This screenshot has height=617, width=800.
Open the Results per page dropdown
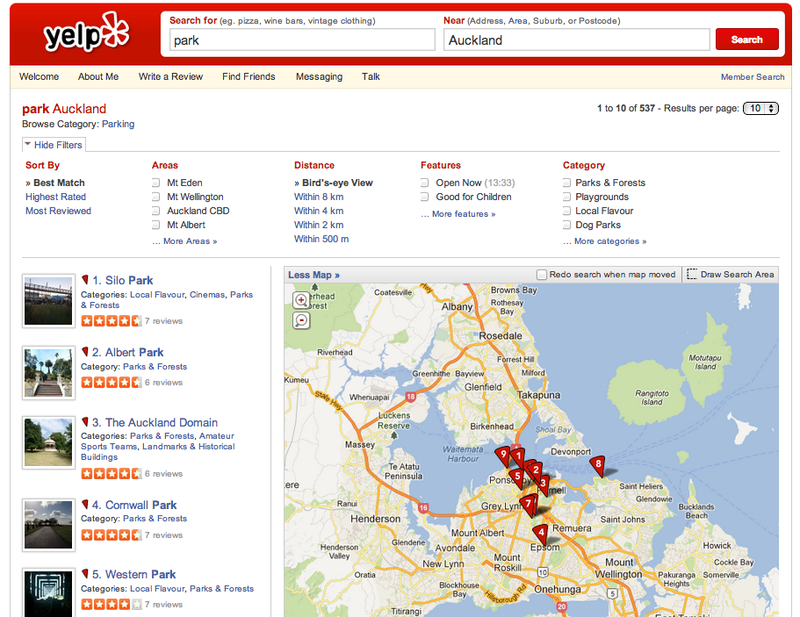(761, 108)
